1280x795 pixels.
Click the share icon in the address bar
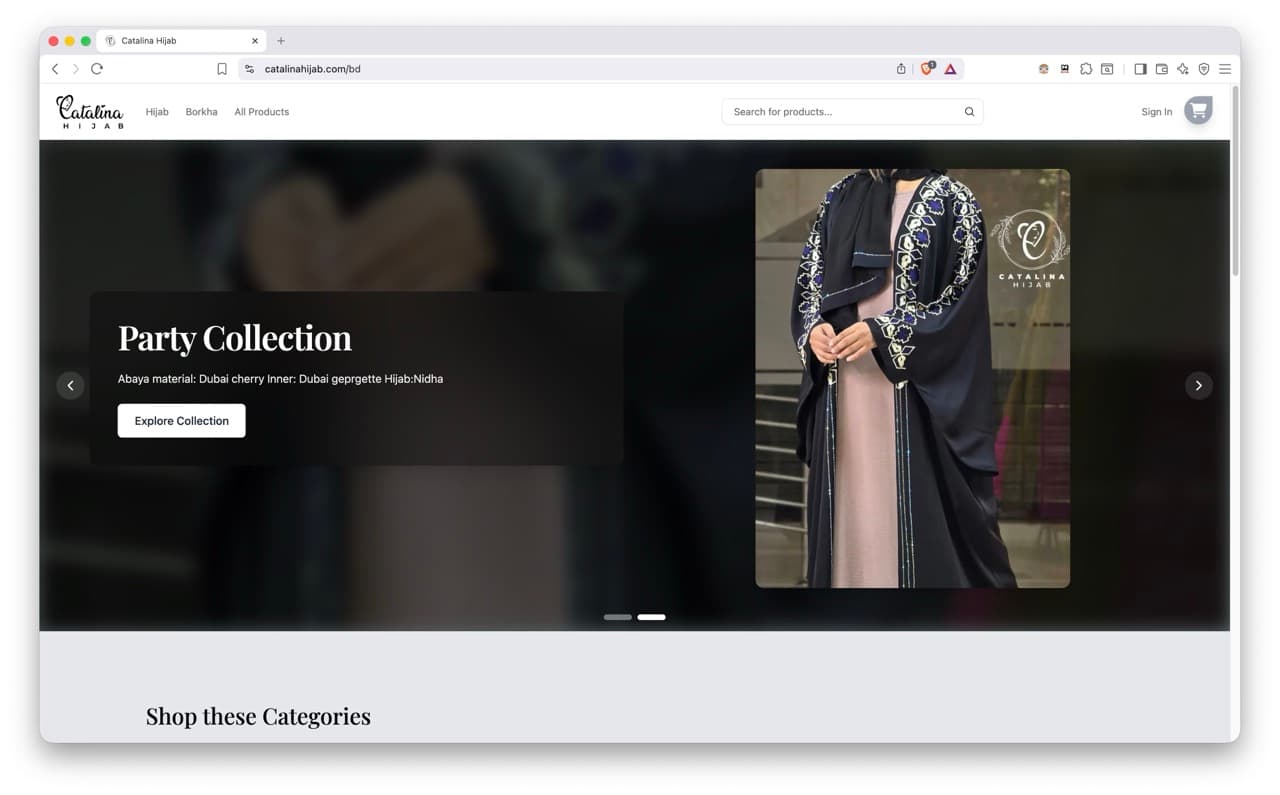901,69
